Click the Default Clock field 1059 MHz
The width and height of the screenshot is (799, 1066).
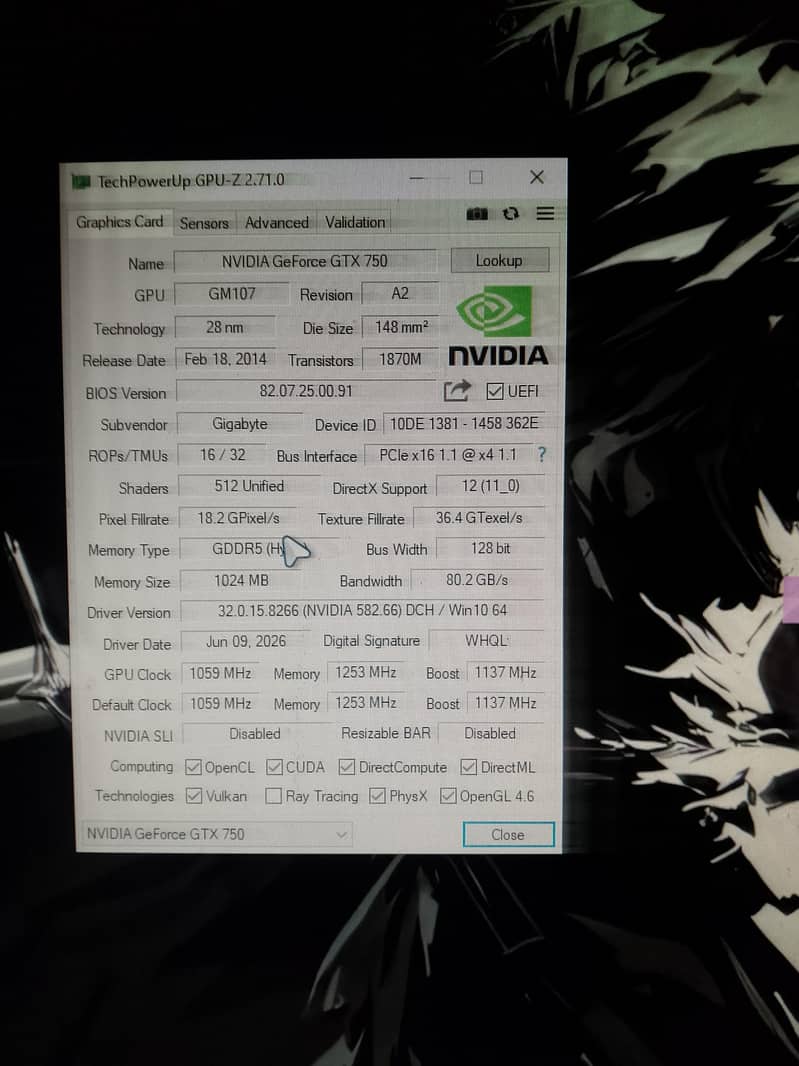point(220,704)
